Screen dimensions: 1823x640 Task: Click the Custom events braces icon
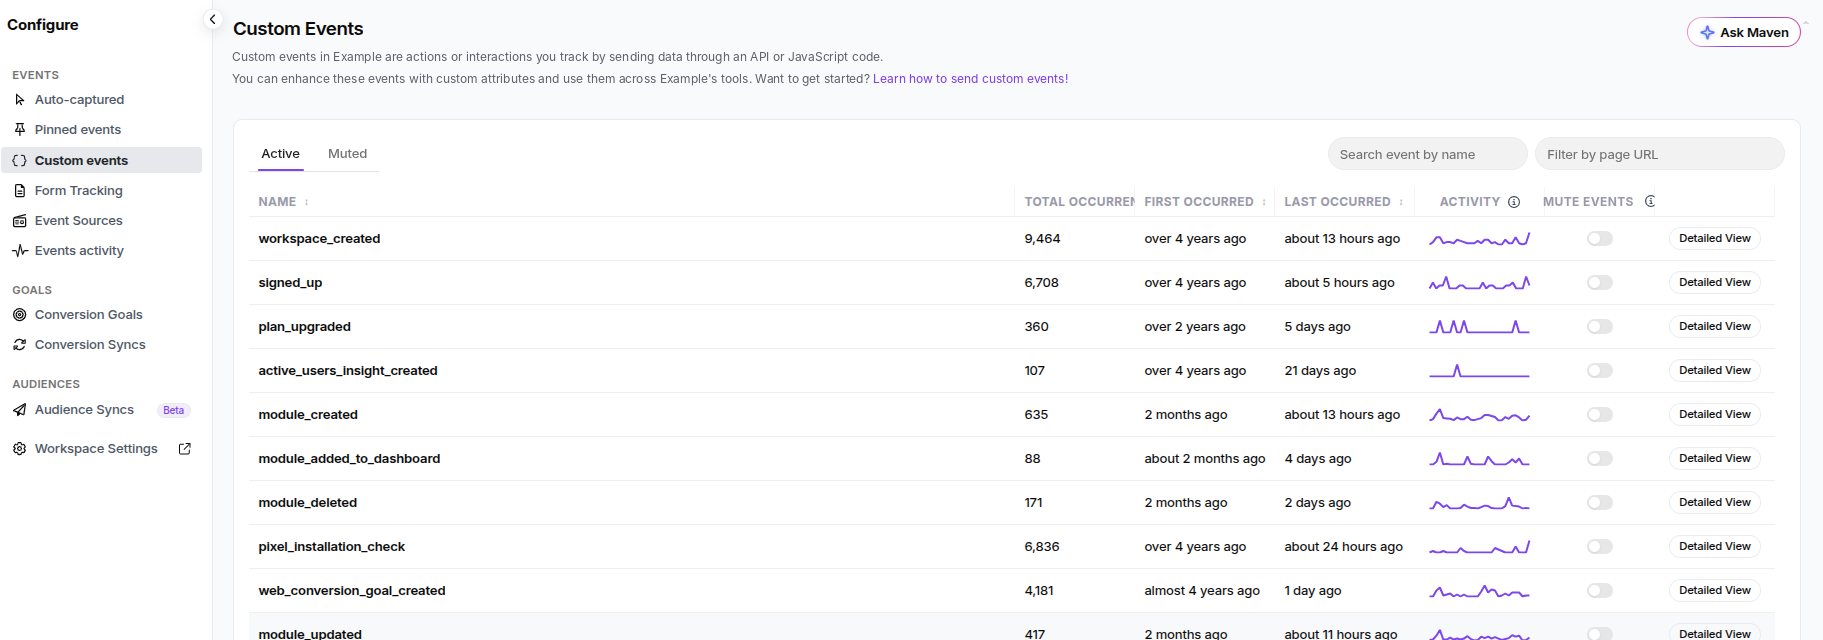click(19, 160)
